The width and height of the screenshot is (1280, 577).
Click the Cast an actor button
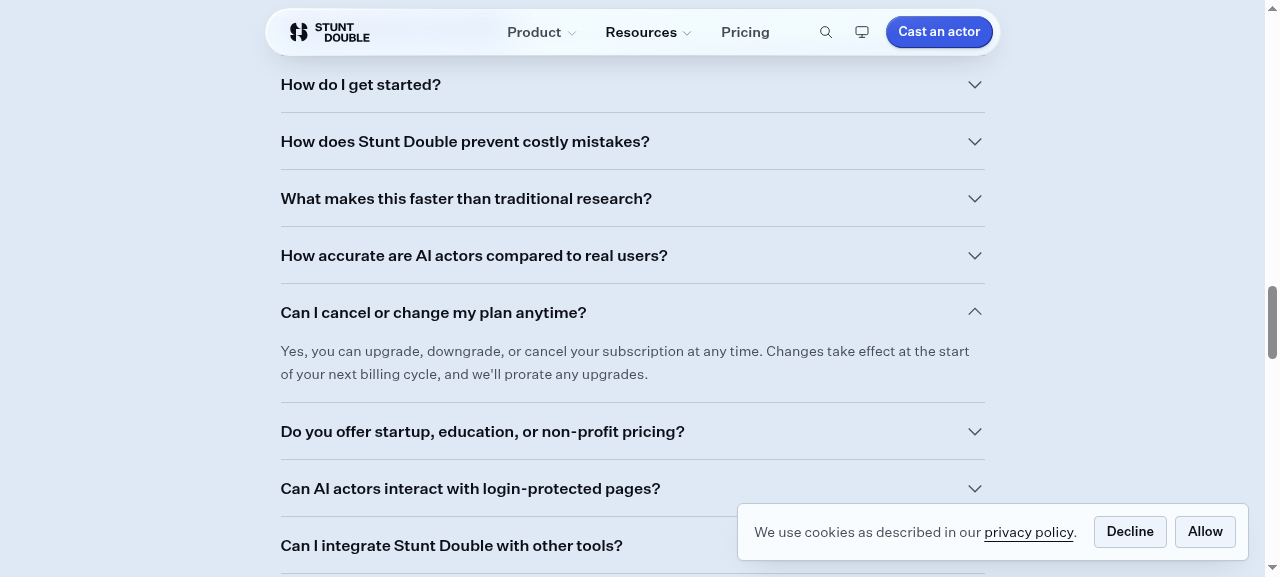pyautogui.click(x=939, y=32)
